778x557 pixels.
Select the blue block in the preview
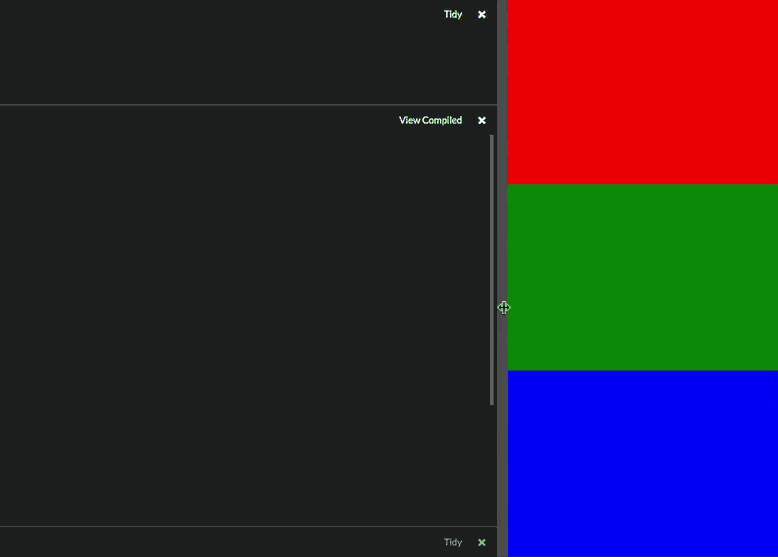point(642,463)
